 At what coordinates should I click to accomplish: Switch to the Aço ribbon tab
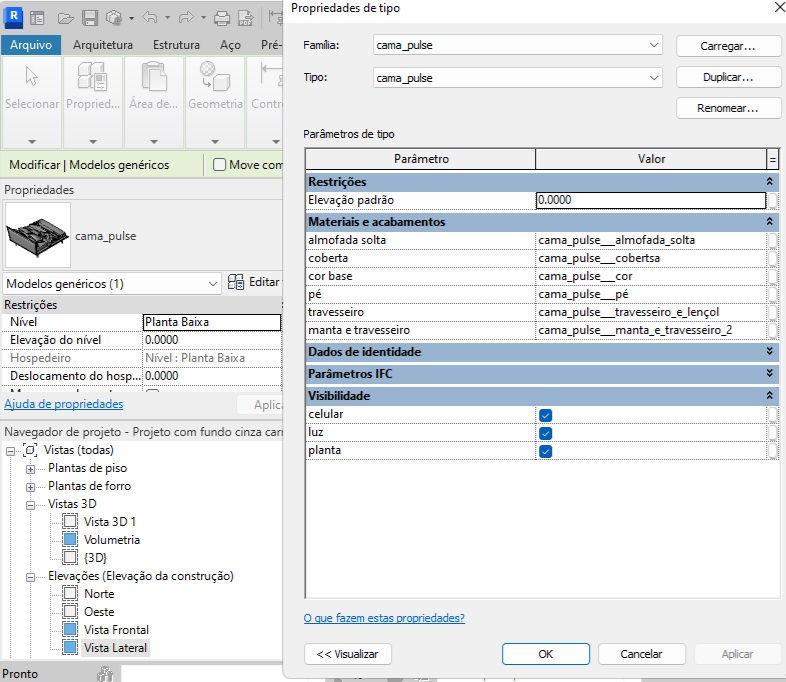coord(230,45)
